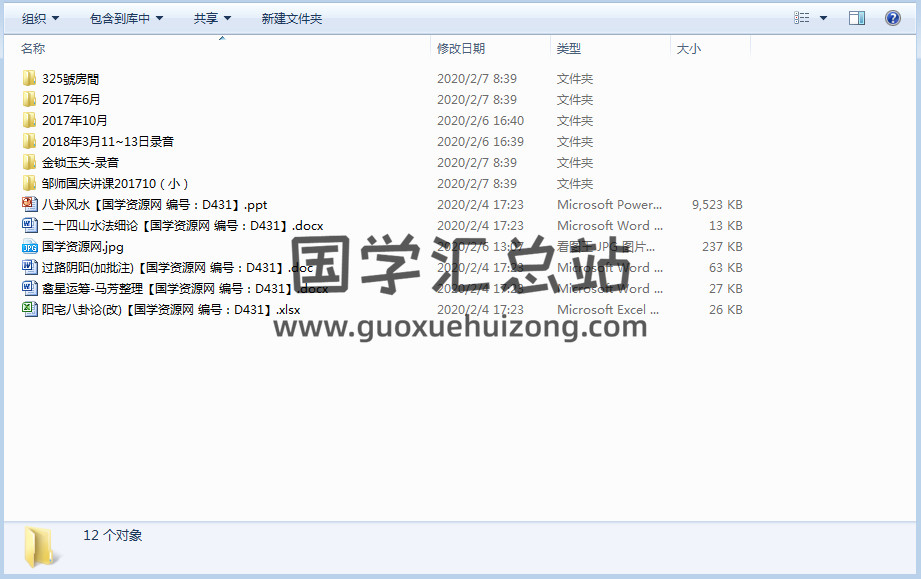Select the 过路阴阳 Word document icon
The height and width of the screenshot is (579, 921).
click(29, 267)
